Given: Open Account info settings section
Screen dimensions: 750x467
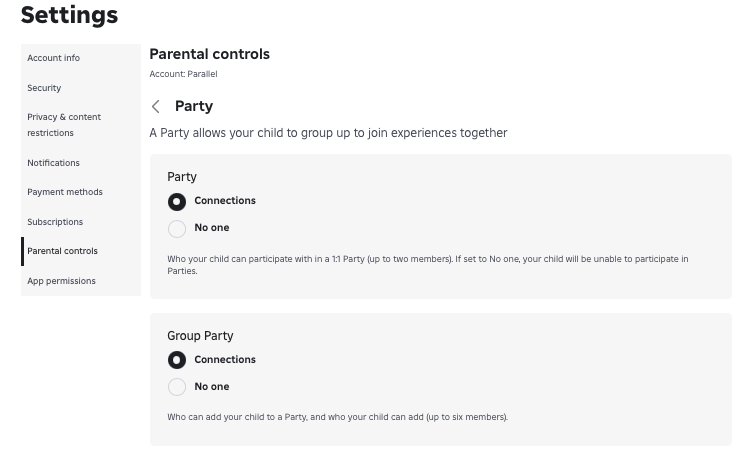Looking at the screenshot, I should pyautogui.click(x=54, y=58).
